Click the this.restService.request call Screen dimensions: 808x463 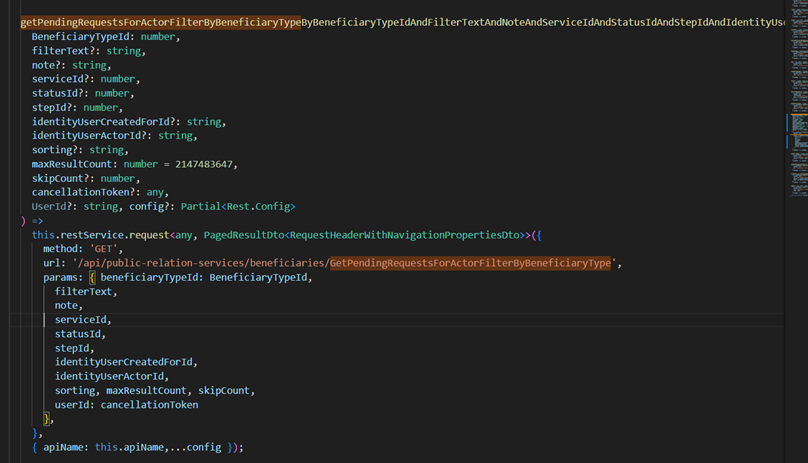coord(97,235)
